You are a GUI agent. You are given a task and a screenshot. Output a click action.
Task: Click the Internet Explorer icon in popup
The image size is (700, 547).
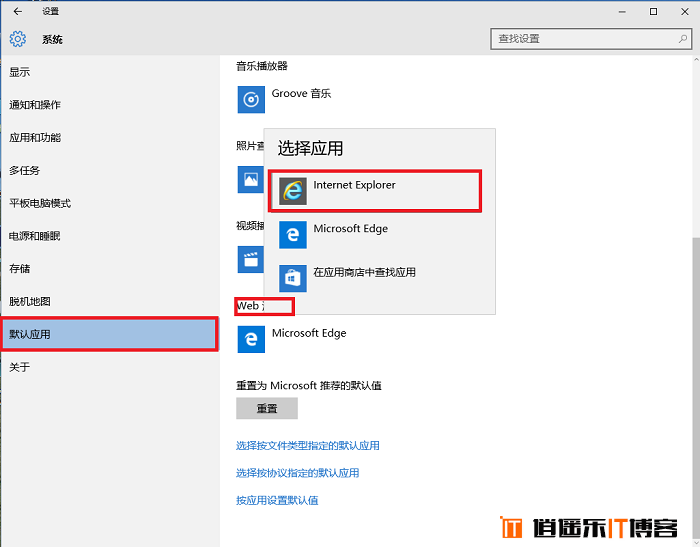click(293, 191)
